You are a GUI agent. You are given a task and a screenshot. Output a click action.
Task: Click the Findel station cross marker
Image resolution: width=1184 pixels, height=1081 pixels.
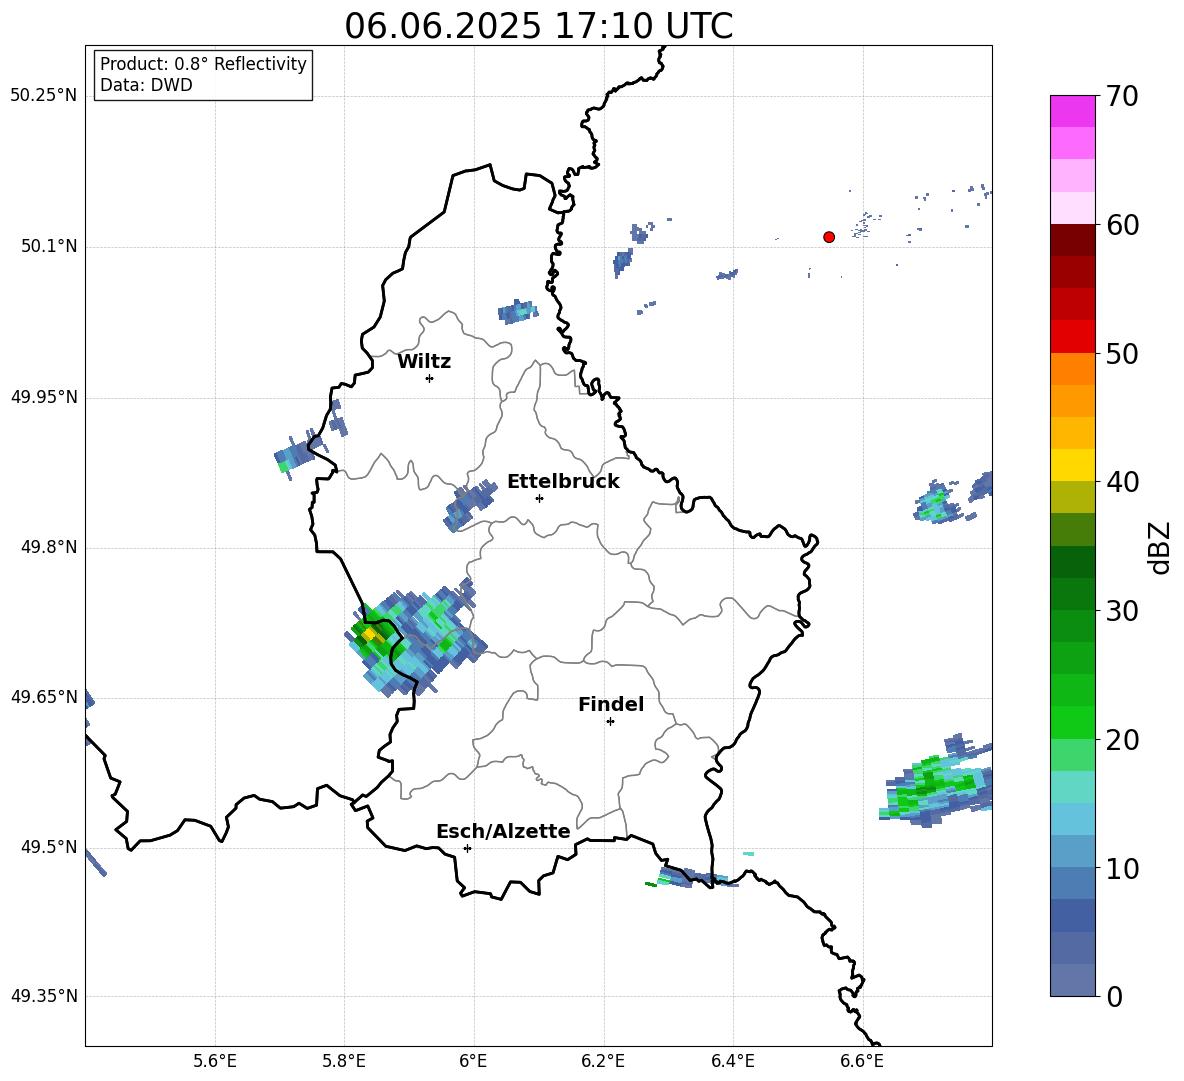coord(610,722)
